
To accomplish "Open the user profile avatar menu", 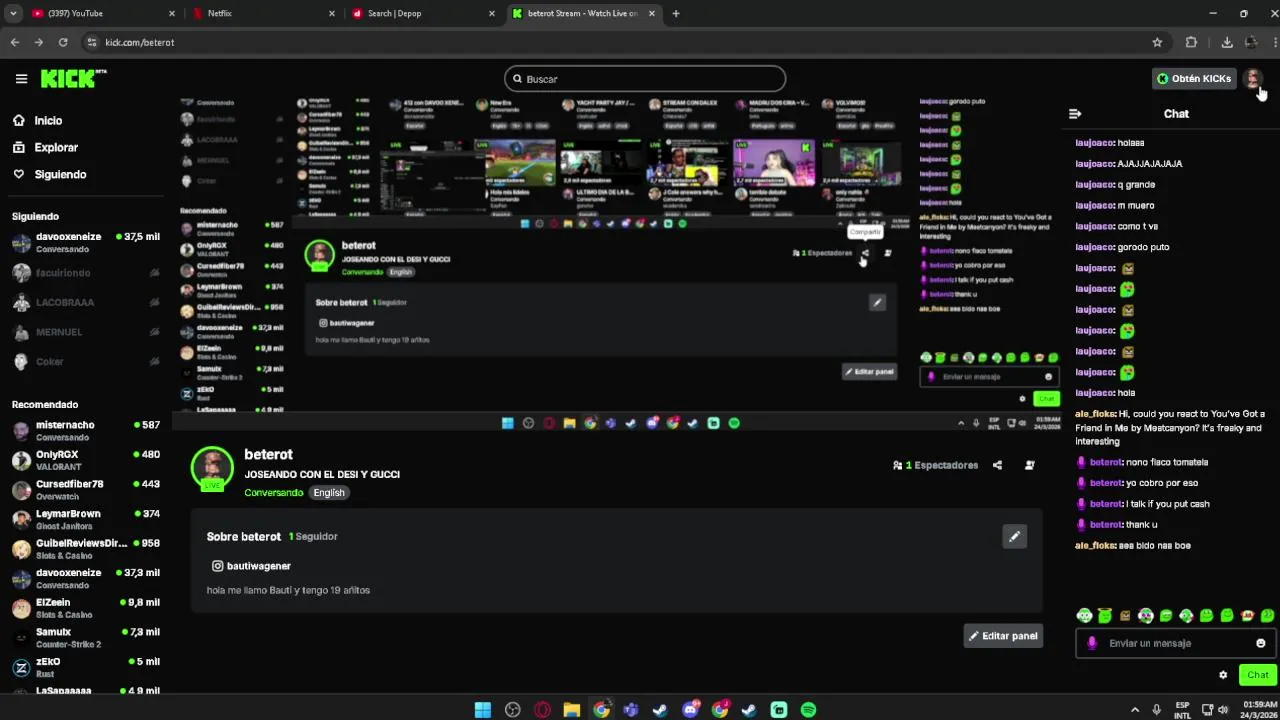I will [1253, 79].
